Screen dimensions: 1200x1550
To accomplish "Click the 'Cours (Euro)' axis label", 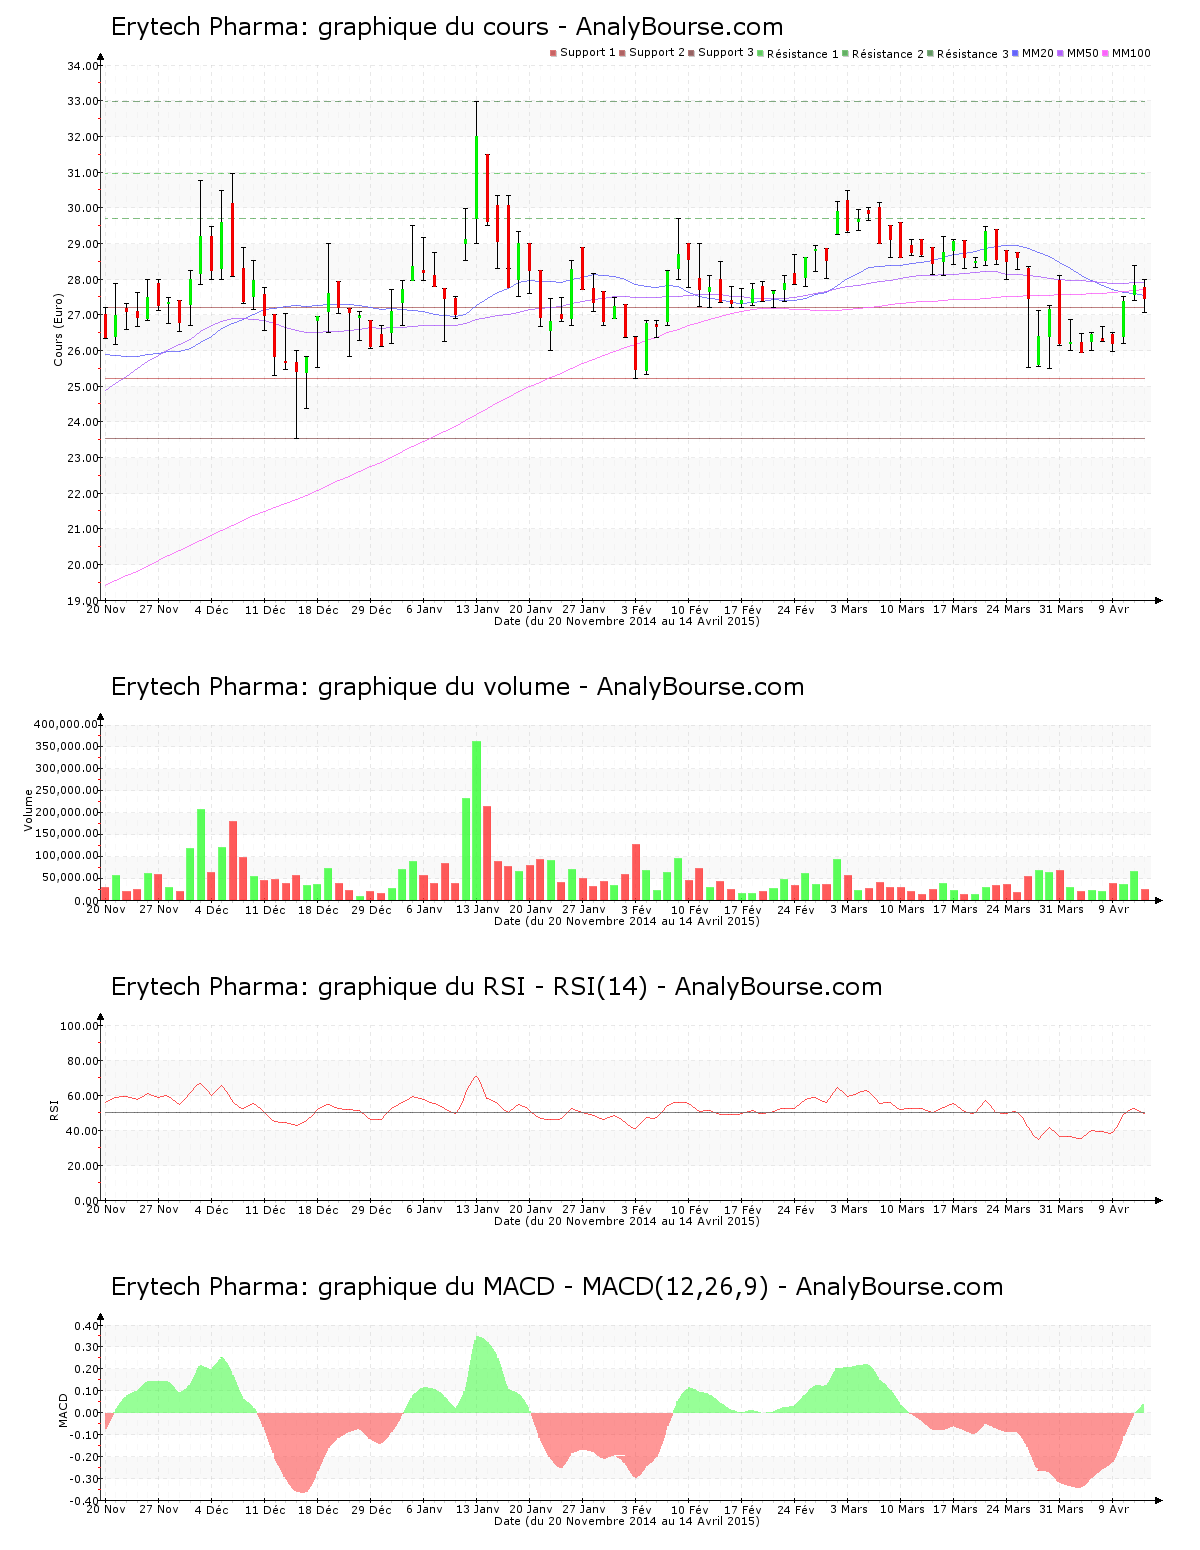I will tap(59, 329).
